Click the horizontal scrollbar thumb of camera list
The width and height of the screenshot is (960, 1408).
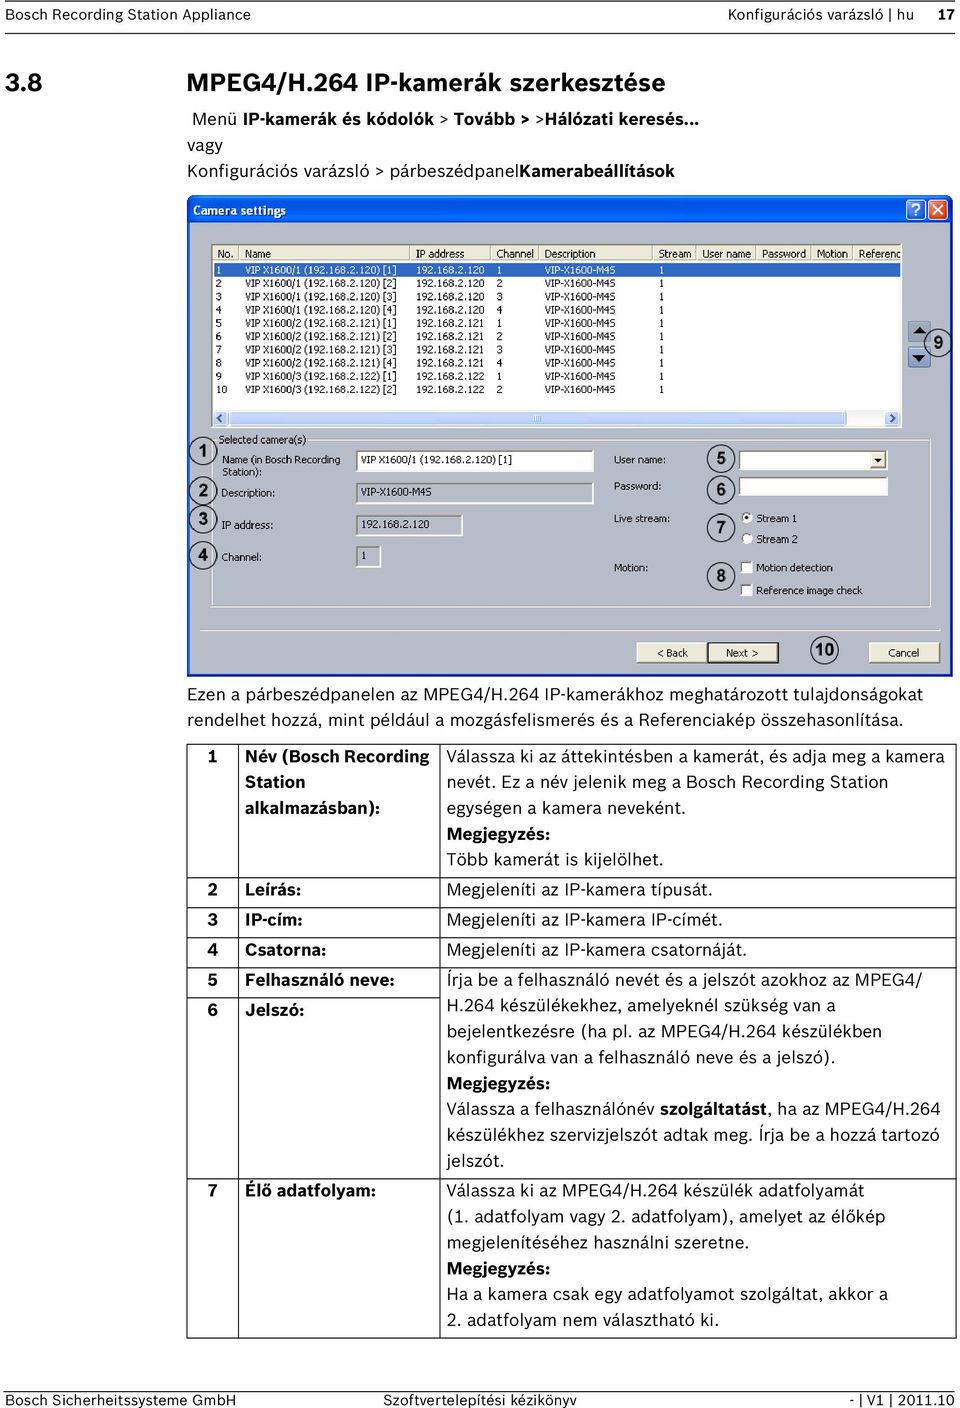click(x=537, y=419)
